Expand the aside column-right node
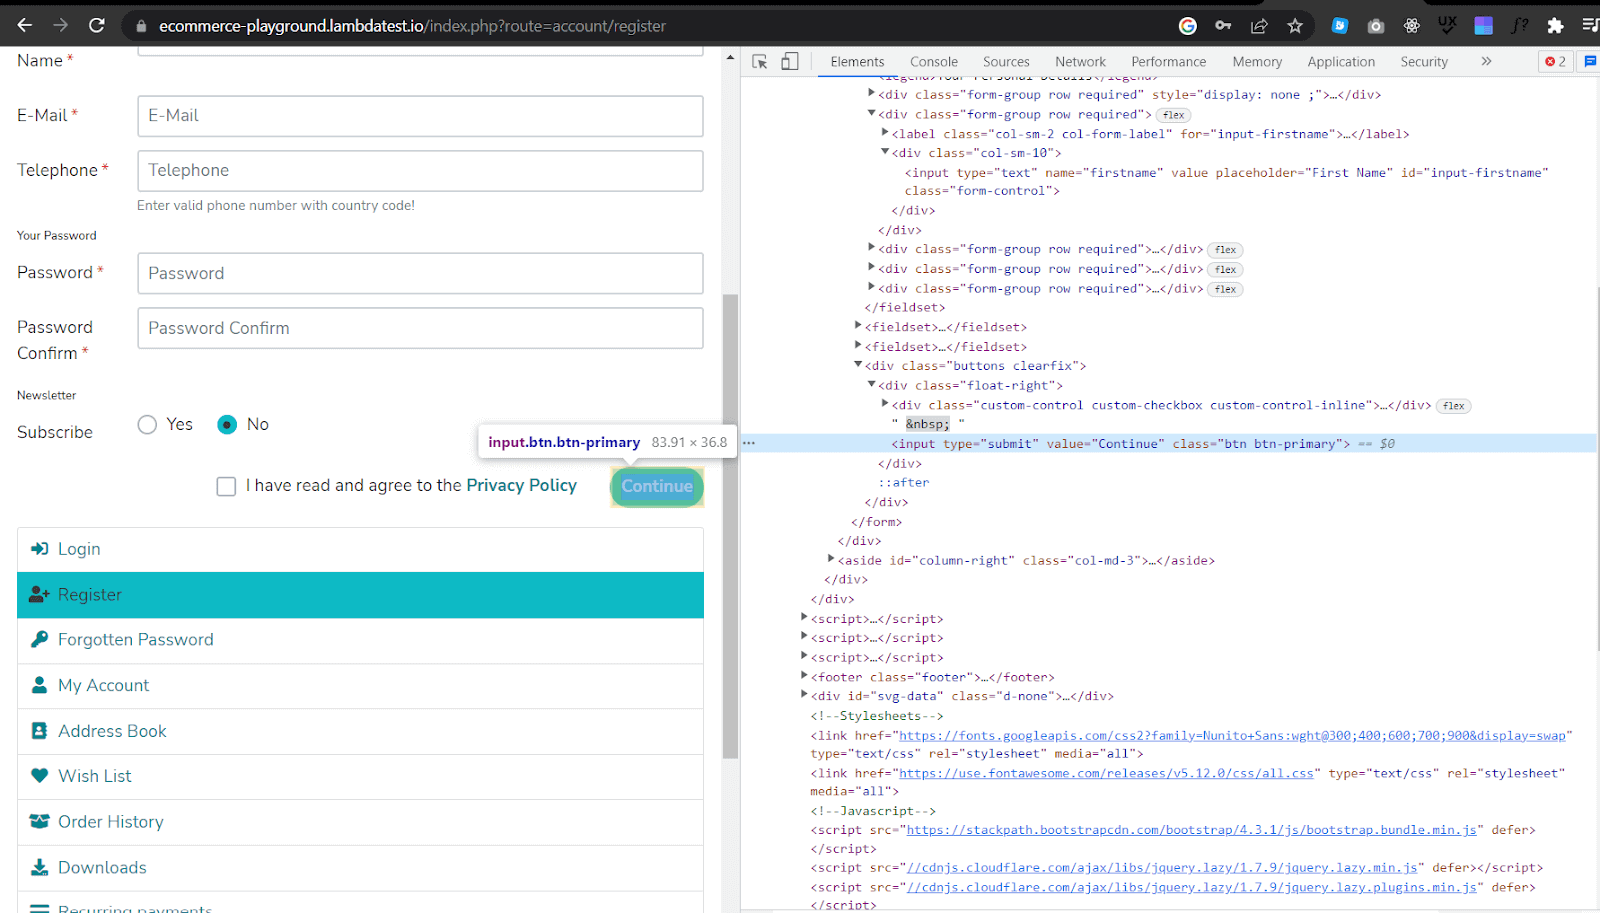This screenshot has width=1600, height=913. tap(831, 560)
